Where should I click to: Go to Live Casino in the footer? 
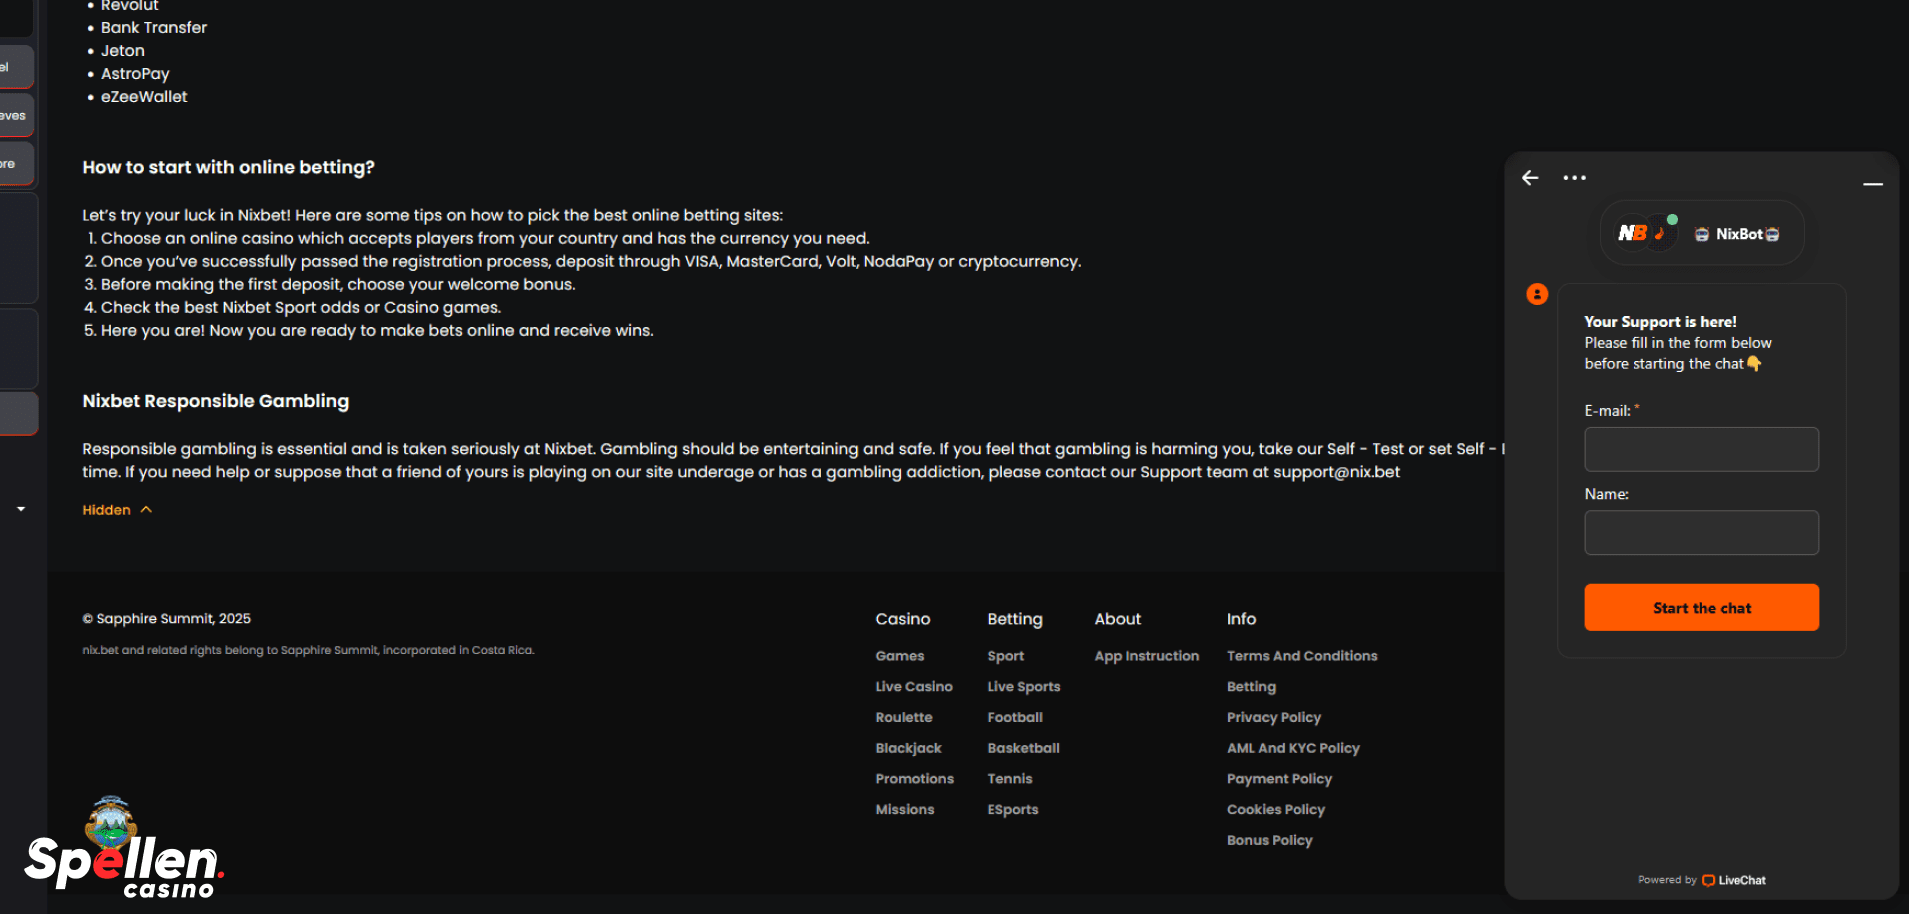click(x=914, y=687)
